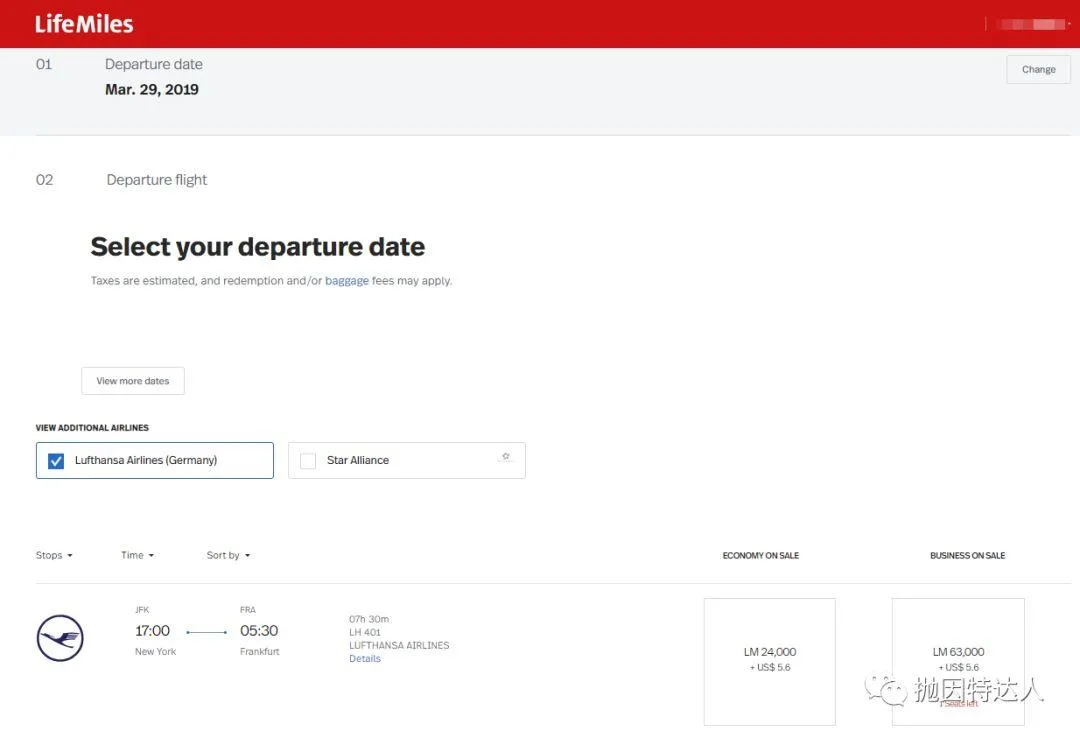This screenshot has width=1080, height=738.
Task: Uncheck the Lufthansa Airlines (Germany) checkbox
Action: (56, 461)
